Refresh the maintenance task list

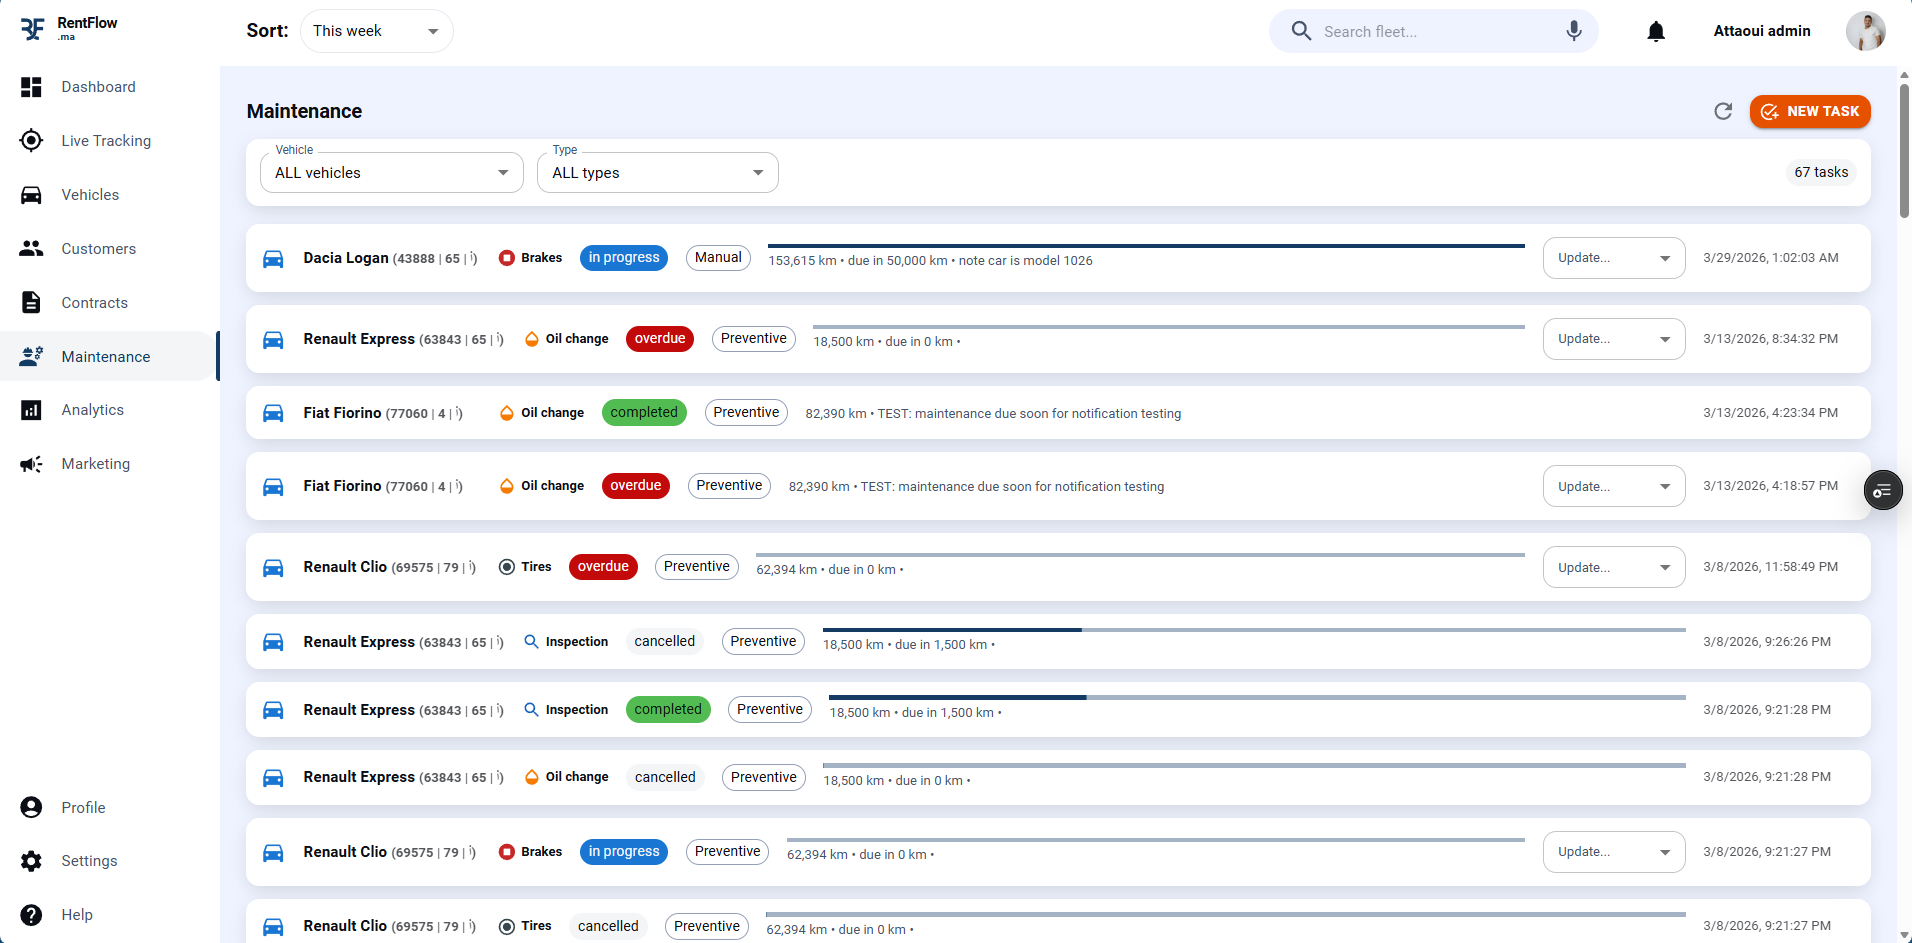[x=1722, y=111]
